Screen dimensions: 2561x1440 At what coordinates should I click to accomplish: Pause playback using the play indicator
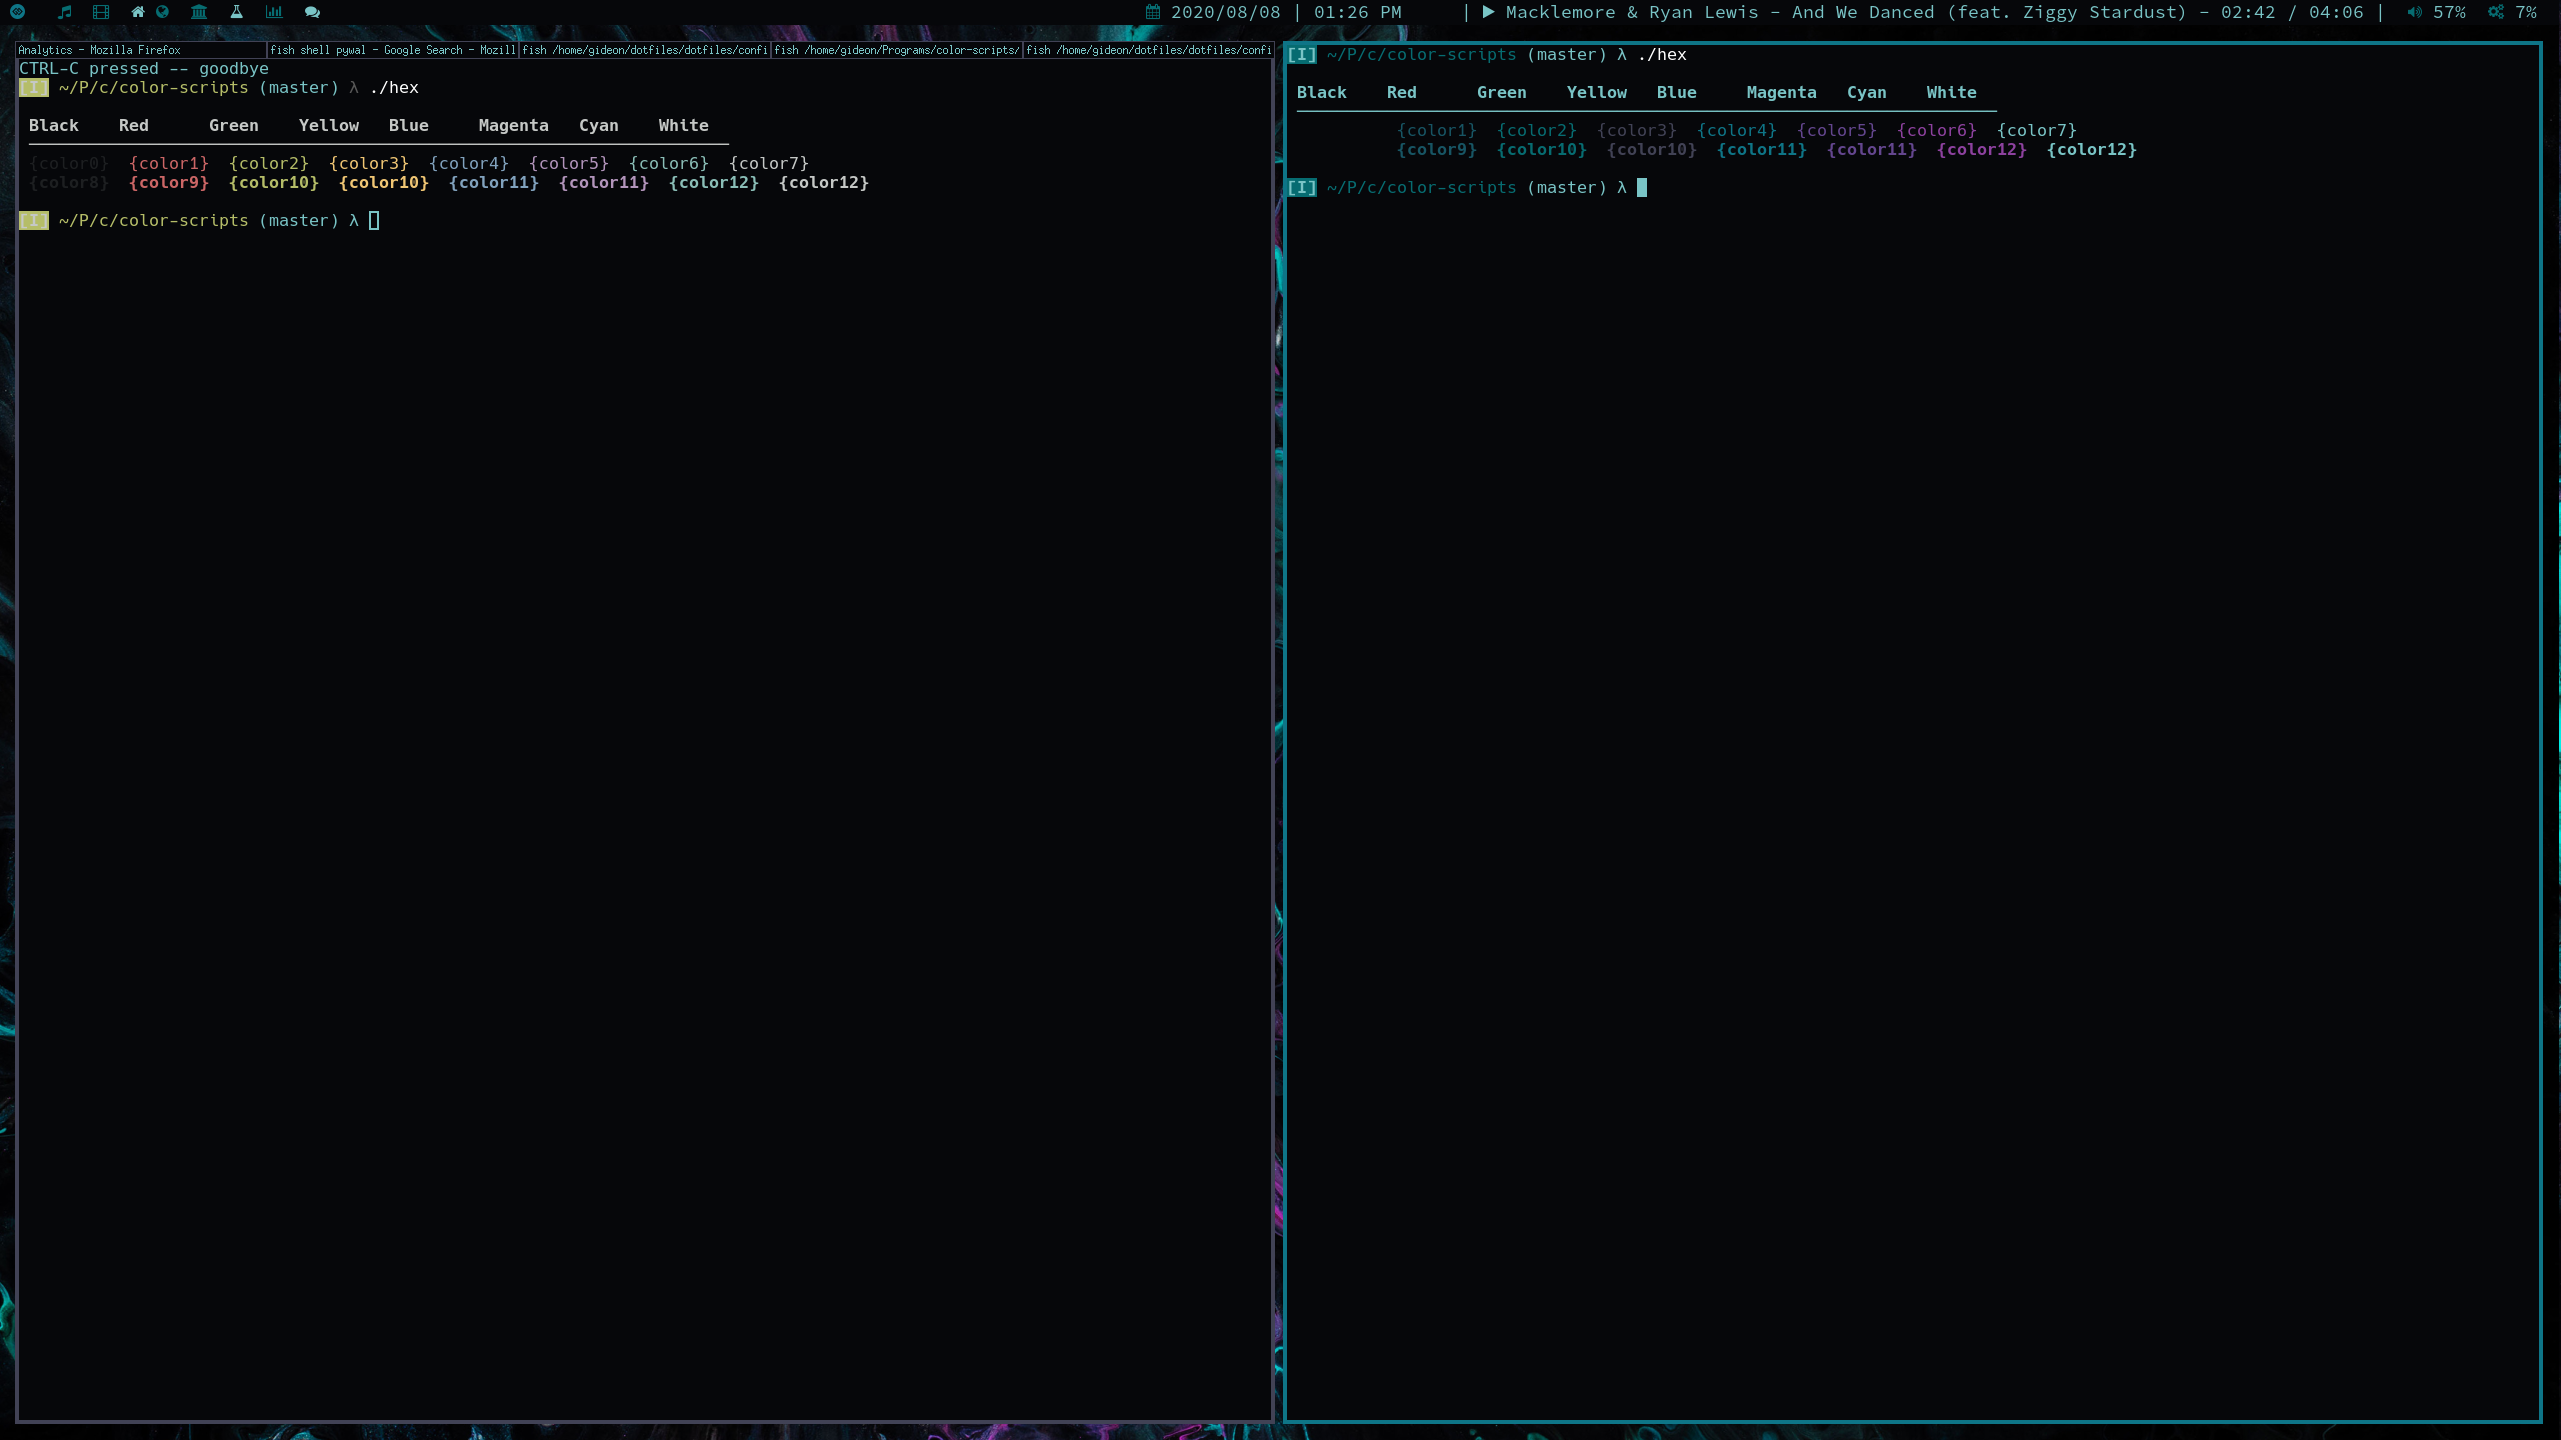1489,12
